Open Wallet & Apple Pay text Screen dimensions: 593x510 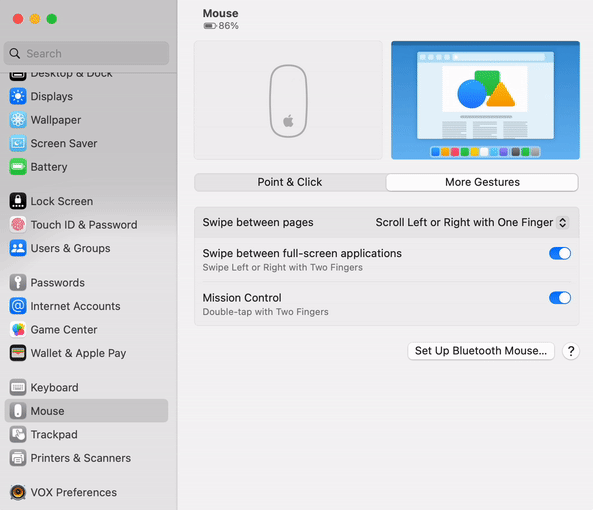(x=78, y=353)
